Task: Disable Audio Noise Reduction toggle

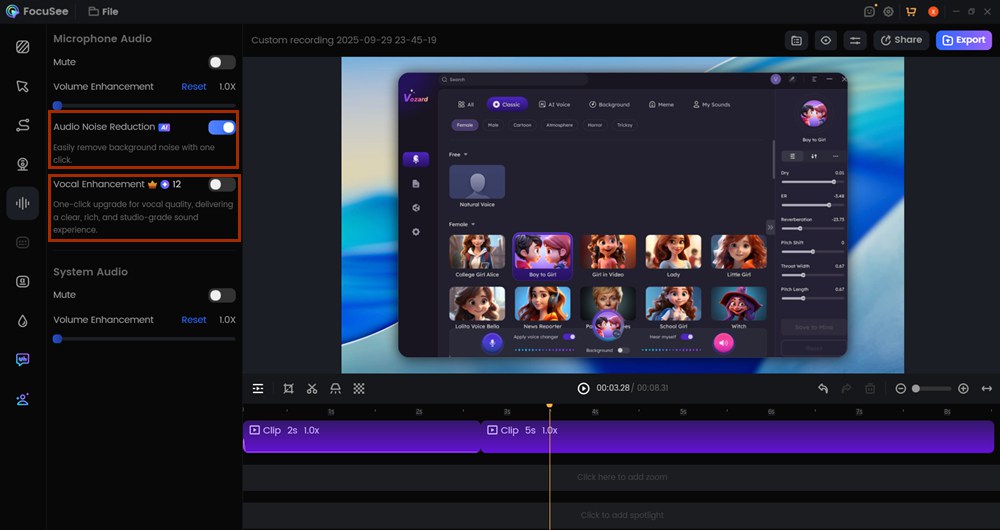Action: pyautogui.click(x=222, y=127)
